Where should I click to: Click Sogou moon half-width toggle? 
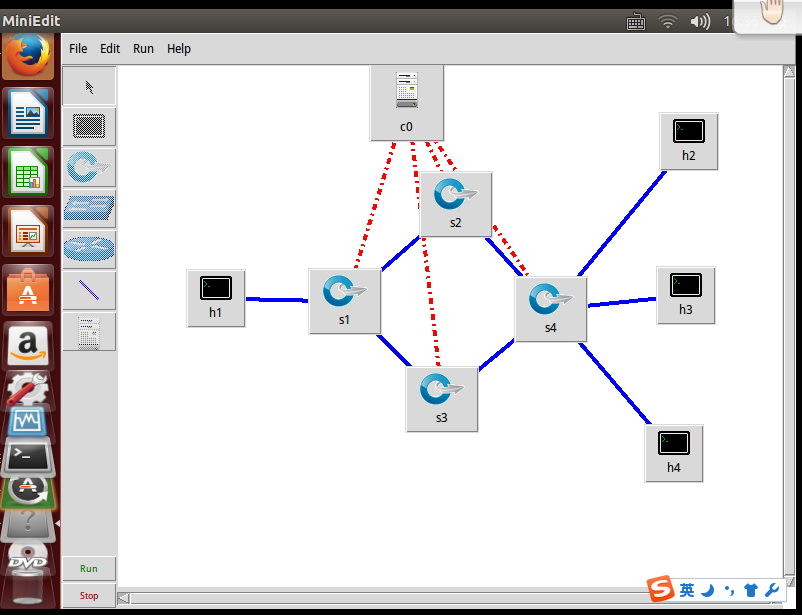click(708, 591)
